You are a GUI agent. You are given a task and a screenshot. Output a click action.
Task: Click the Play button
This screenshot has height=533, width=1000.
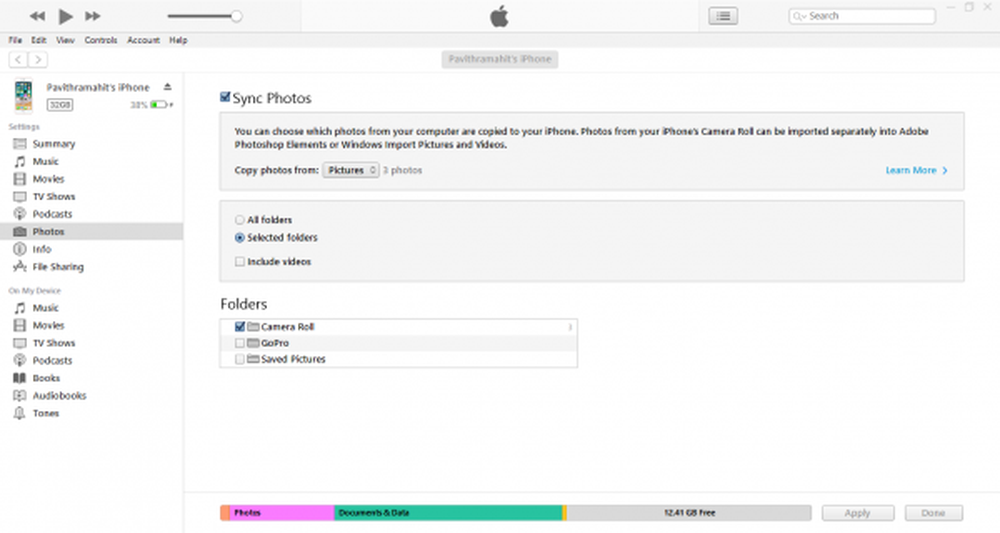(x=66, y=16)
